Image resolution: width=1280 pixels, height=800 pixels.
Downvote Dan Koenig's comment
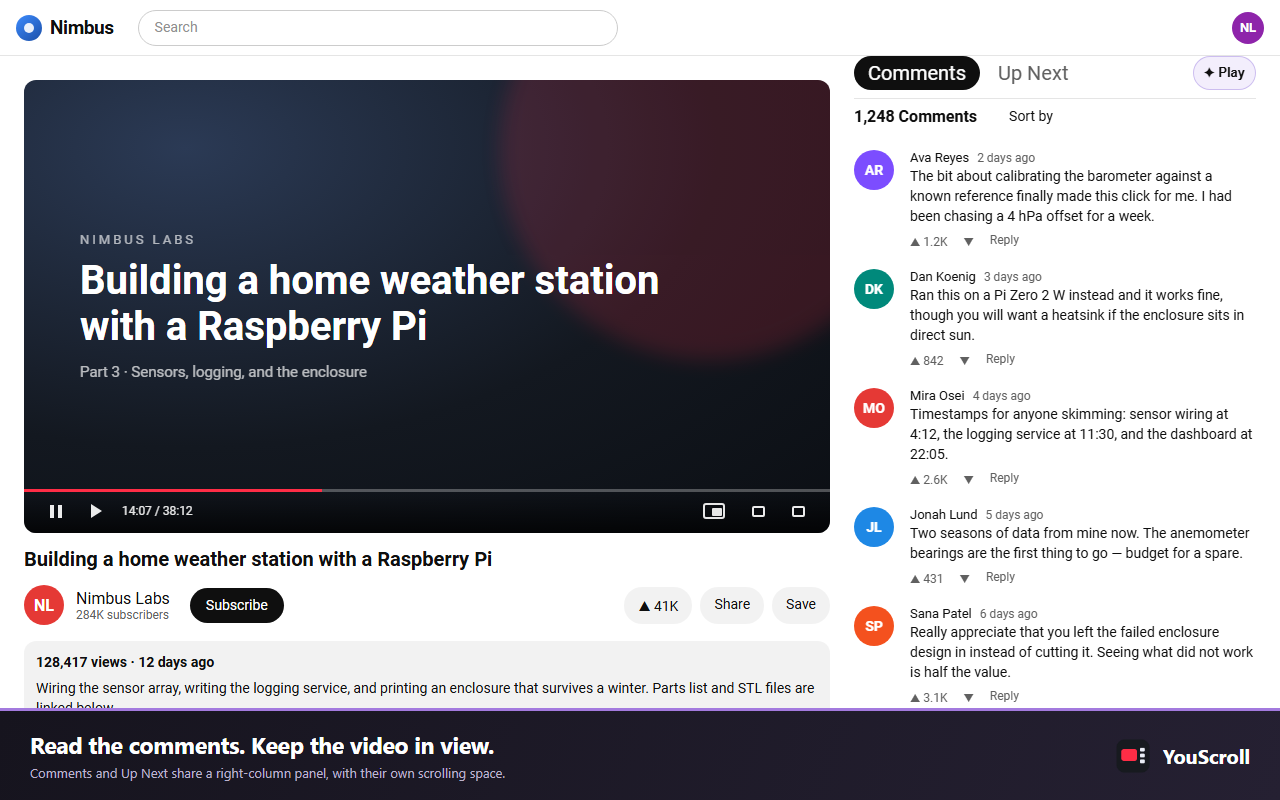964,361
